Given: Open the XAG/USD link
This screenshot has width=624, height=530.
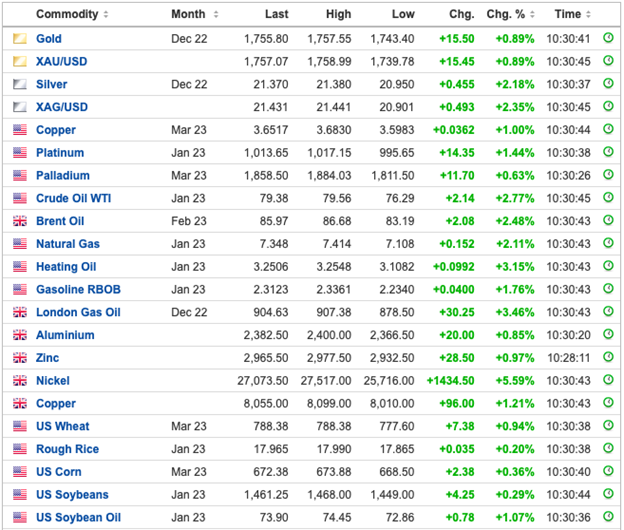Looking at the screenshot, I should tap(62, 107).
